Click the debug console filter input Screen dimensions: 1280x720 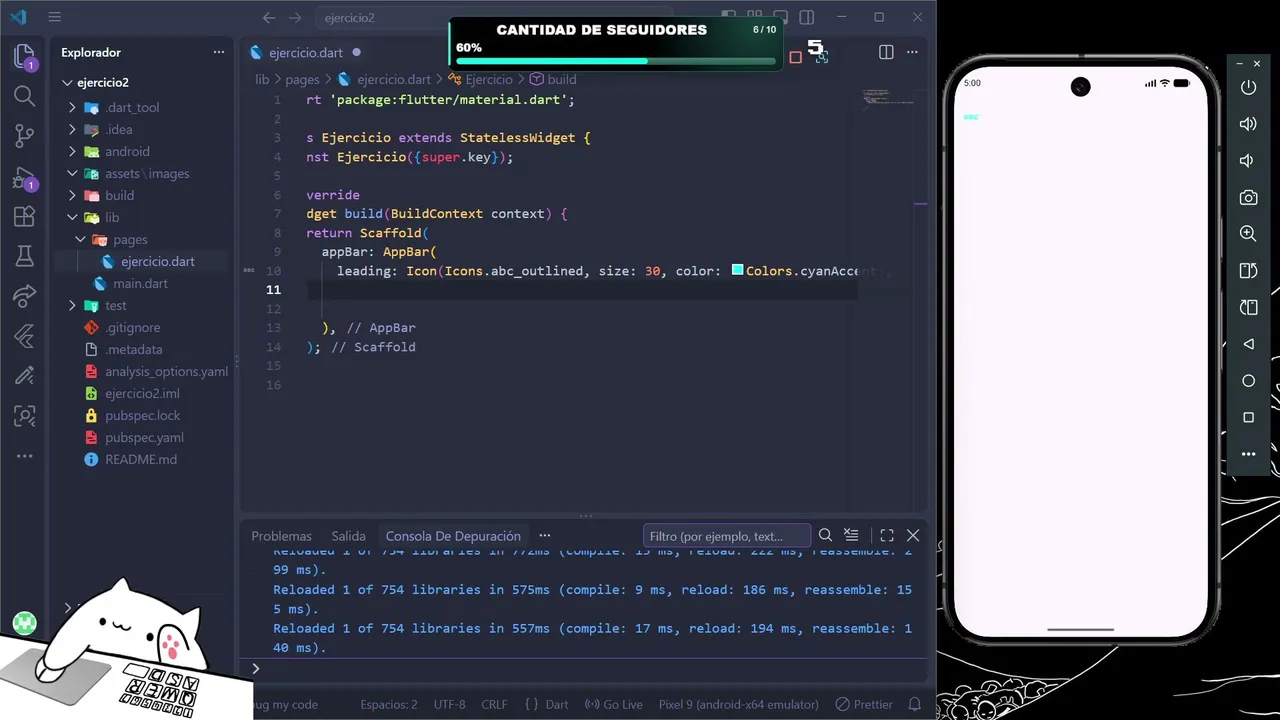[x=726, y=536]
